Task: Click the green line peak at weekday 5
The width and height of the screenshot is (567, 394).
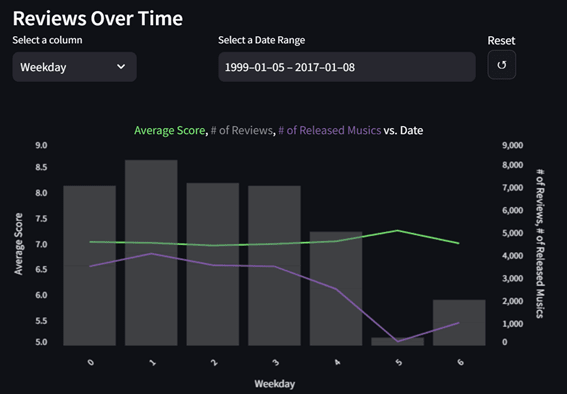Action: click(398, 230)
